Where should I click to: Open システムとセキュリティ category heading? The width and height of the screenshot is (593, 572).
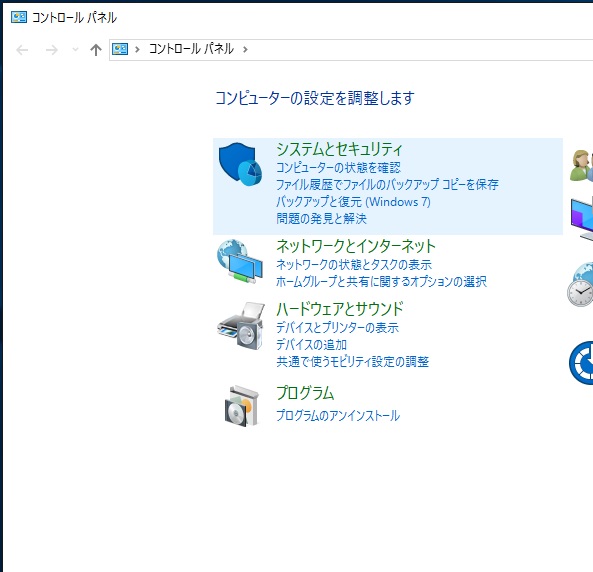[x=339, y=149]
